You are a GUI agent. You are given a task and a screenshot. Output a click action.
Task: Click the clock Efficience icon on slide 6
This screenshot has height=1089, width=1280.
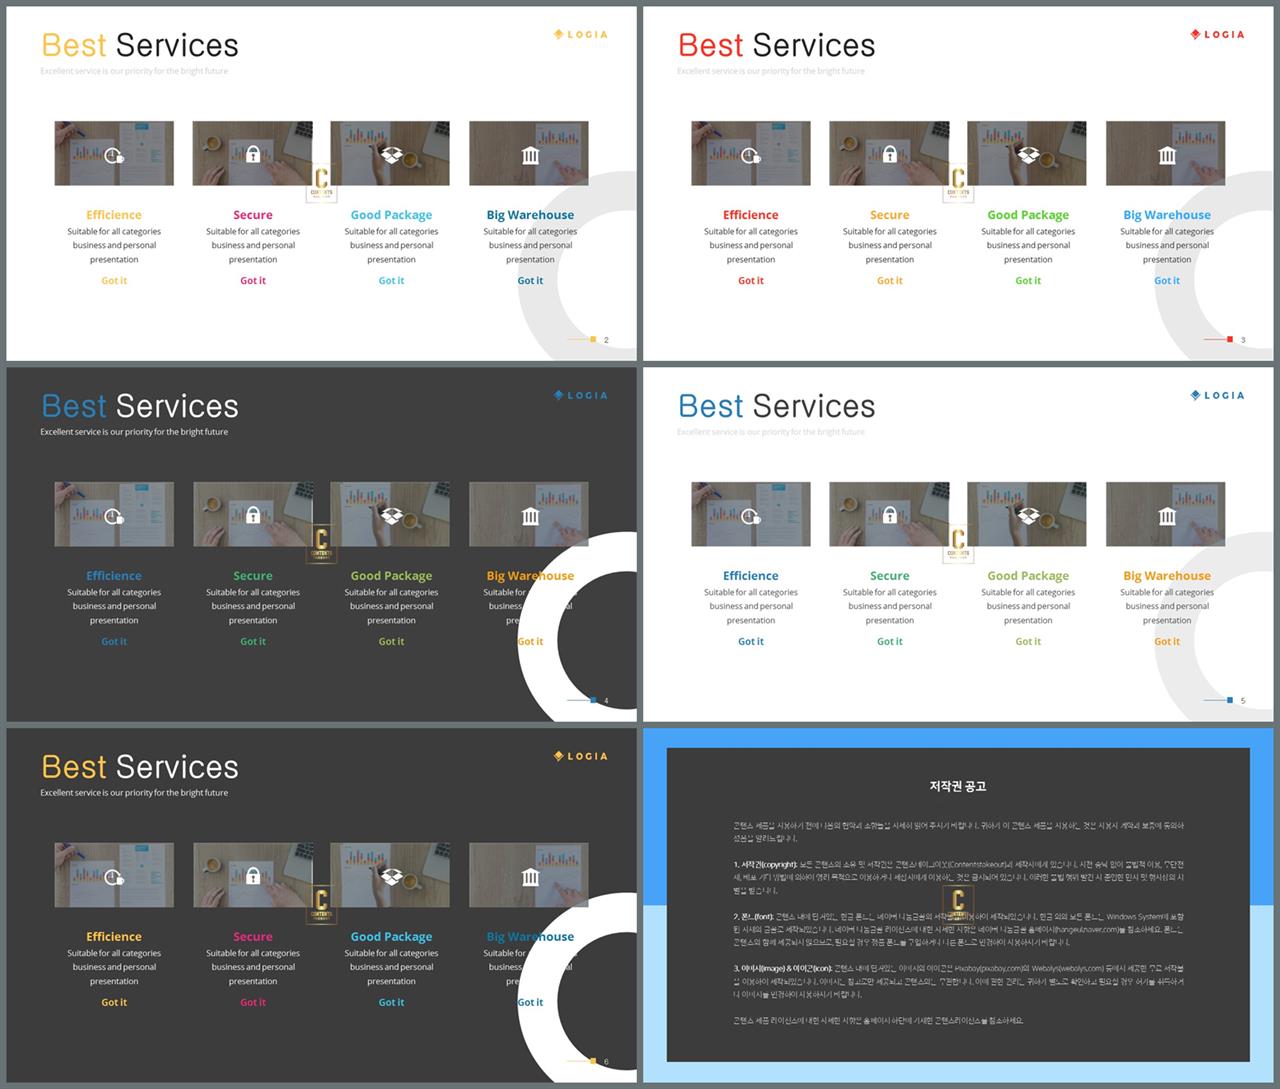[114, 877]
